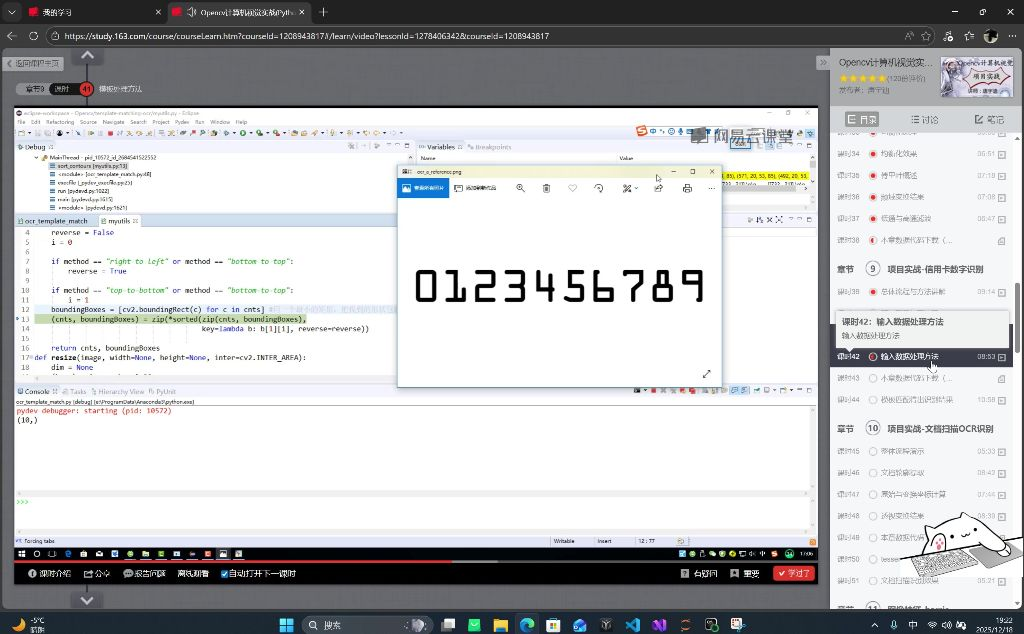
Task: Close the Opencv course browser tab
Action: click(302, 12)
